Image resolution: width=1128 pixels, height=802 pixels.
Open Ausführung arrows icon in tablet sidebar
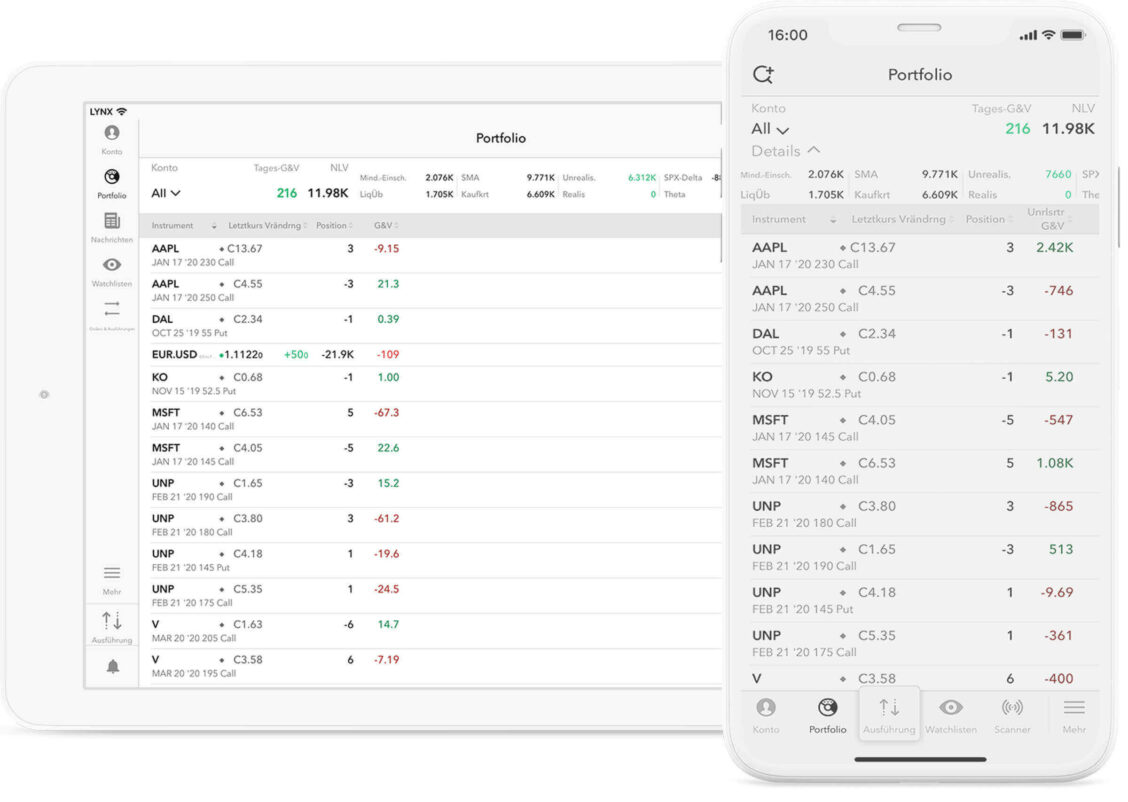[x=112, y=621]
